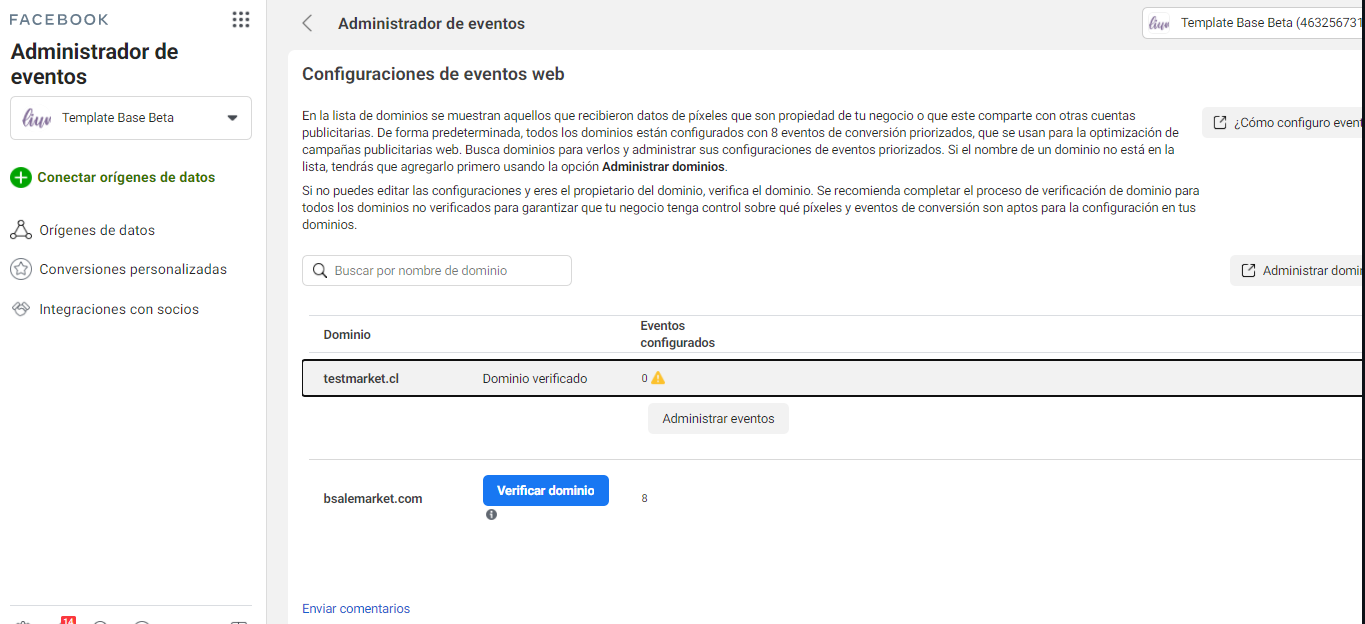Click the Configuraciones de eventos web heading
This screenshot has height=624, width=1365.
click(x=433, y=74)
